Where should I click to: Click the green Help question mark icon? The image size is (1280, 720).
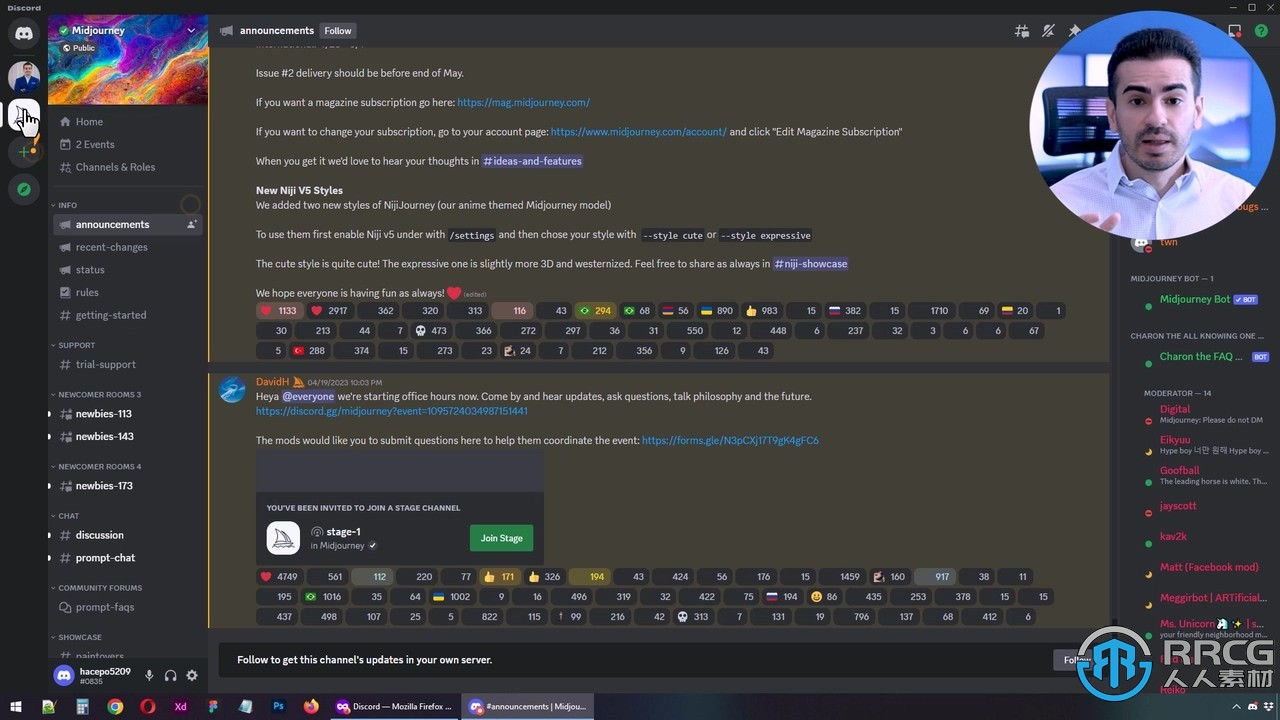1261,31
